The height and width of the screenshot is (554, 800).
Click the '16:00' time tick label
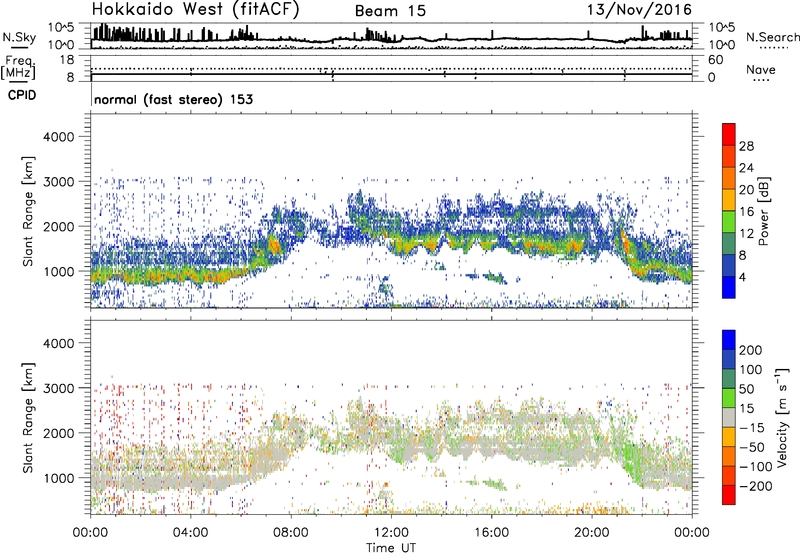pos(491,533)
